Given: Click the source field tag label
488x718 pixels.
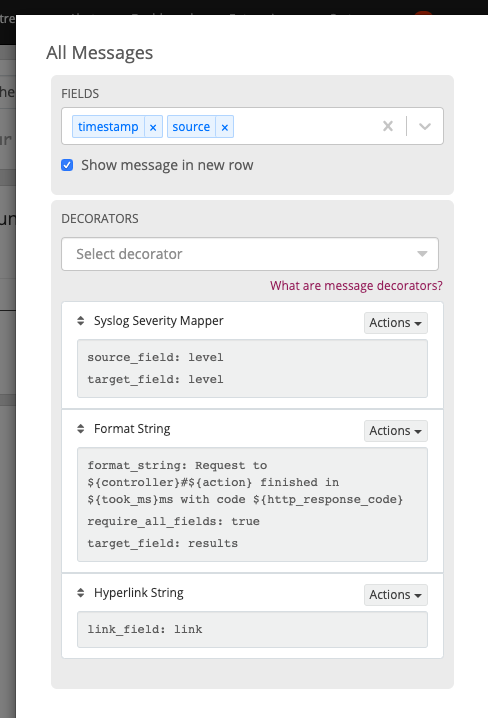Looking at the screenshot, I should 191,127.
